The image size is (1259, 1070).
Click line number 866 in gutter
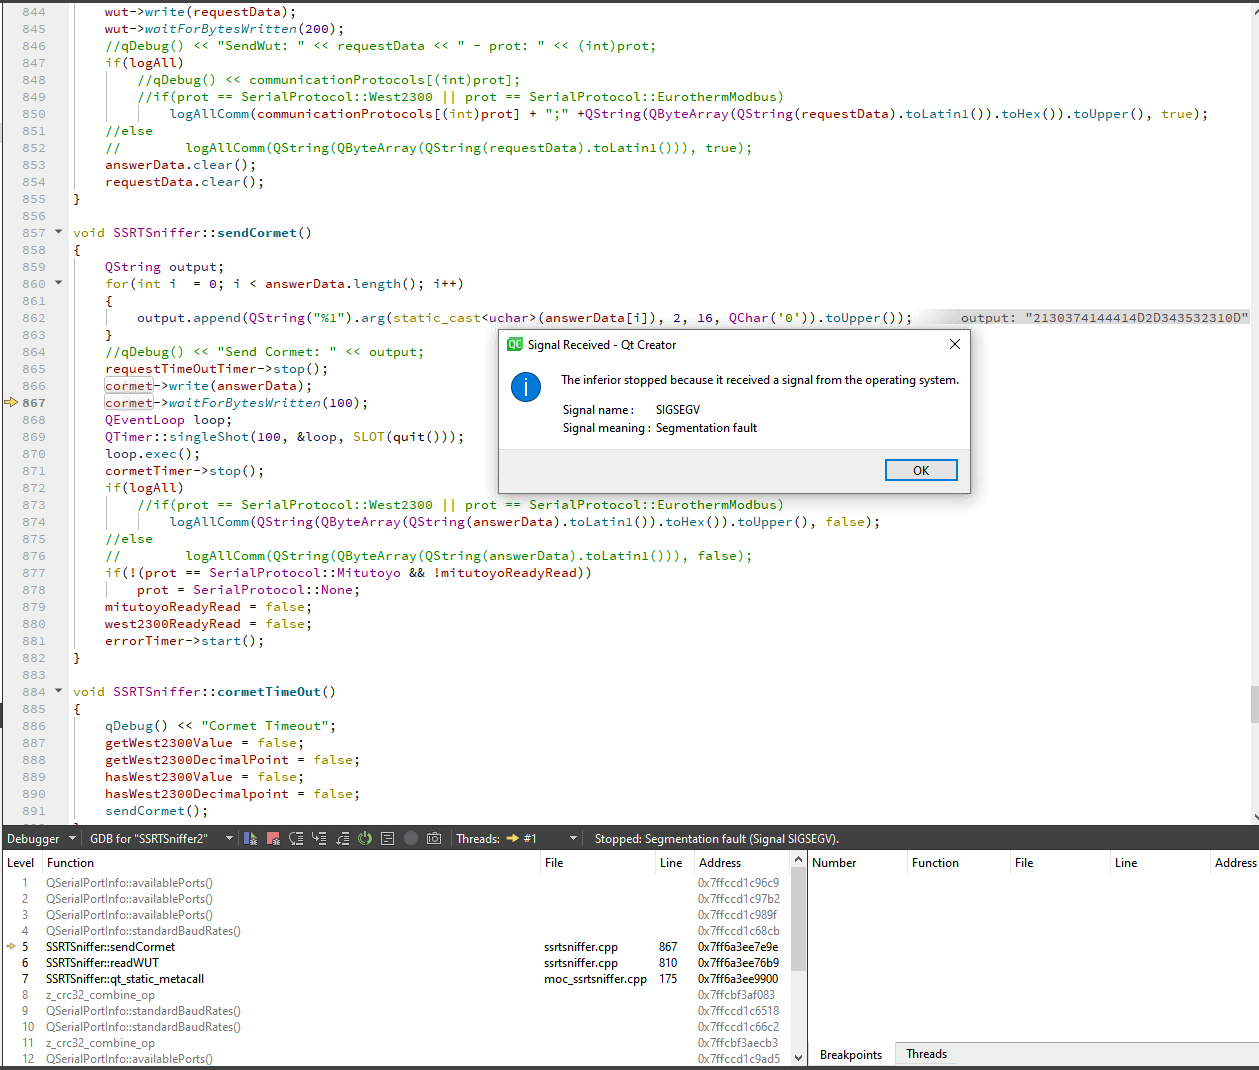pyautogui.click(x=33, y=385)
